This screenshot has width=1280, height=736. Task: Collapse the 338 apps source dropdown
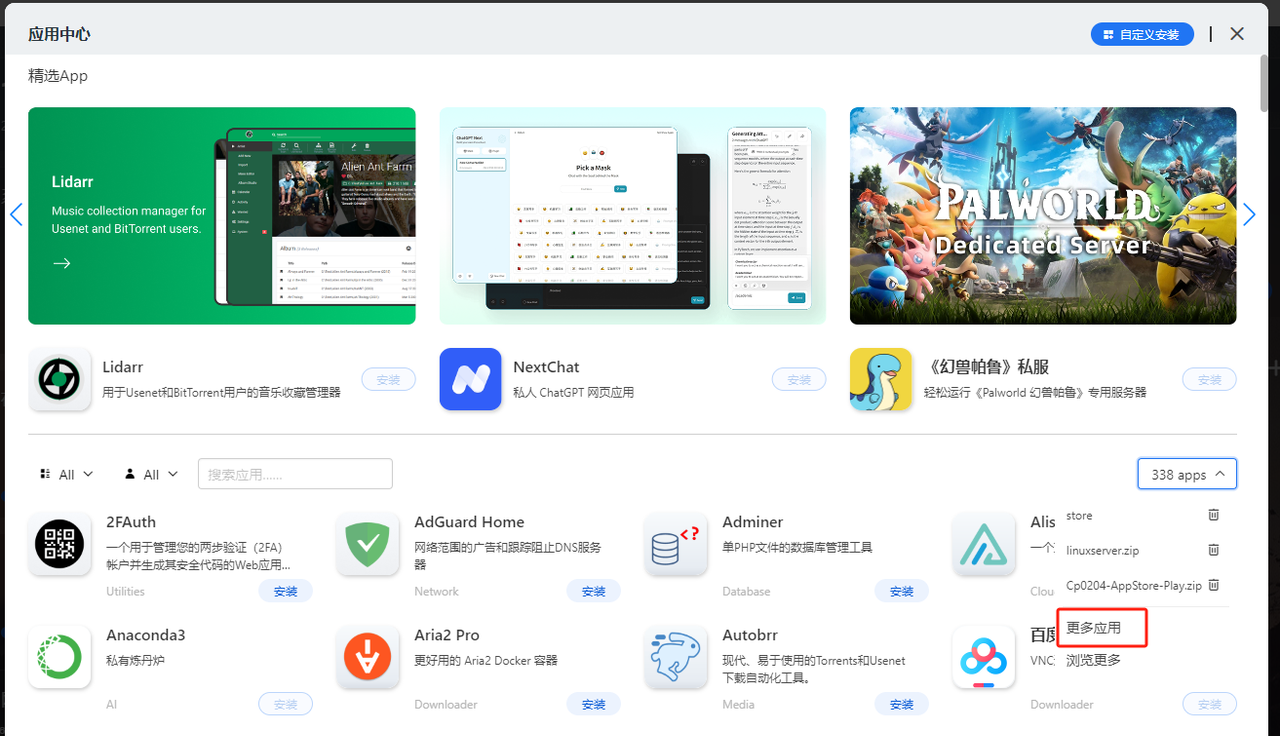click(x=1187, y=474)
